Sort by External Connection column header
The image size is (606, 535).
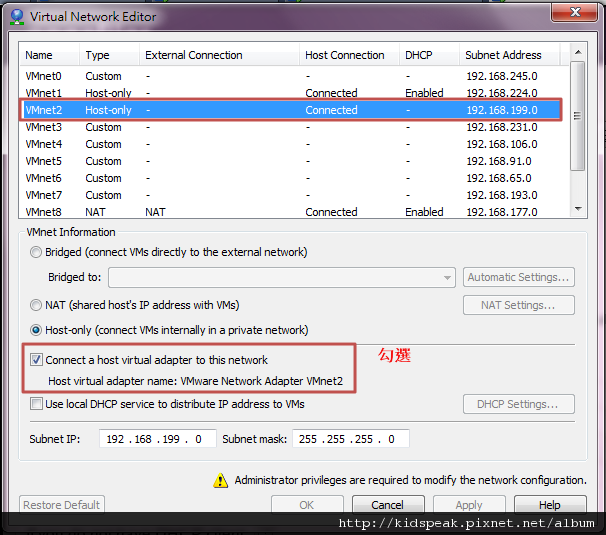220,55
